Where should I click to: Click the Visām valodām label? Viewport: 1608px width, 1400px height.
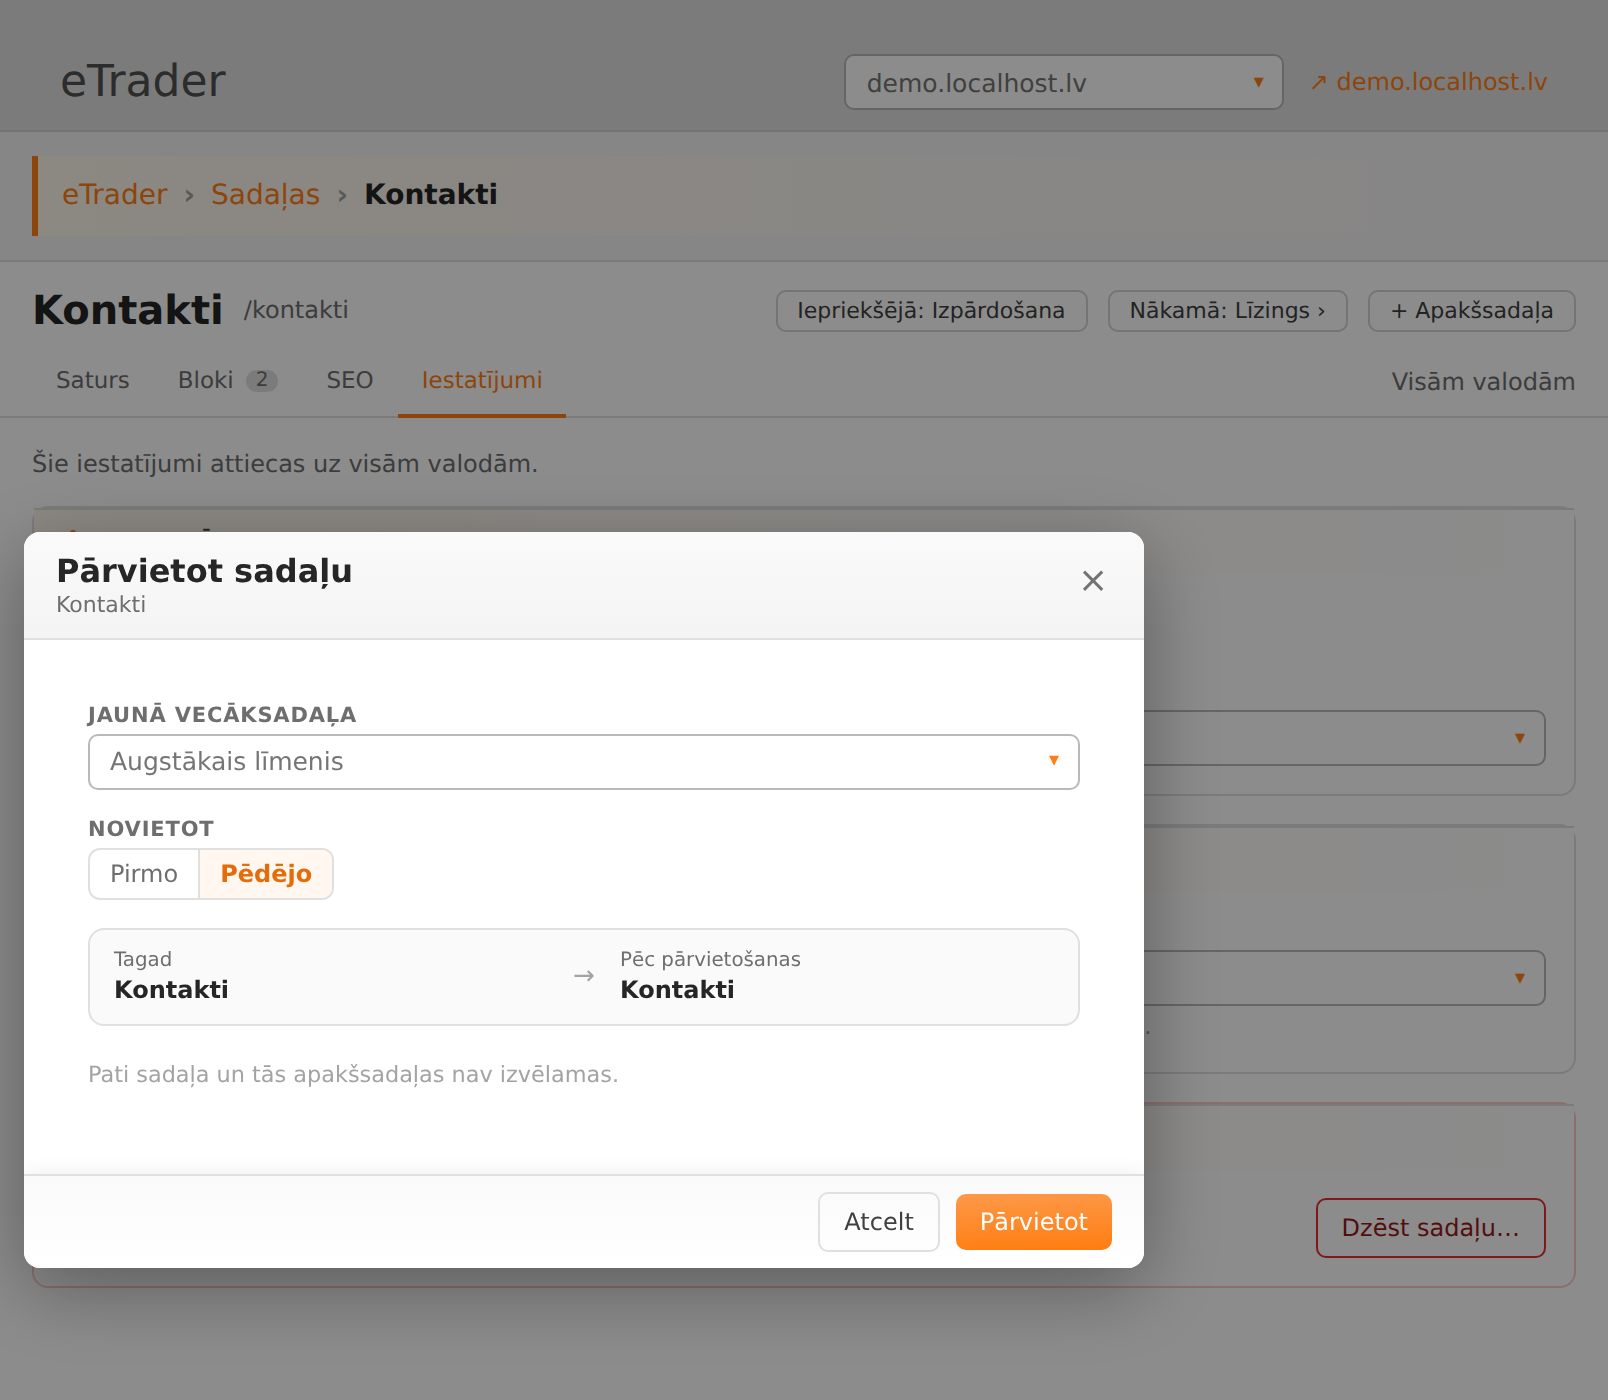[1483, 382]
